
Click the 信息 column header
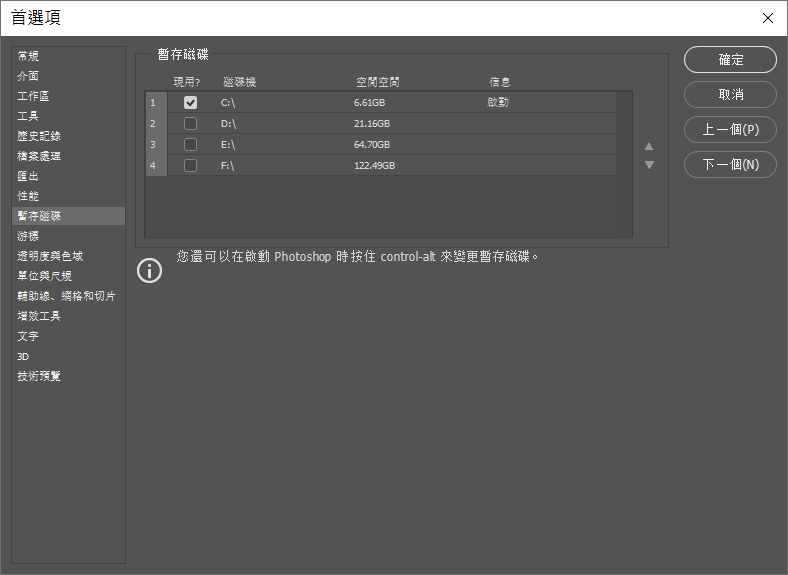pyautogui.click(x=500, y=82)
